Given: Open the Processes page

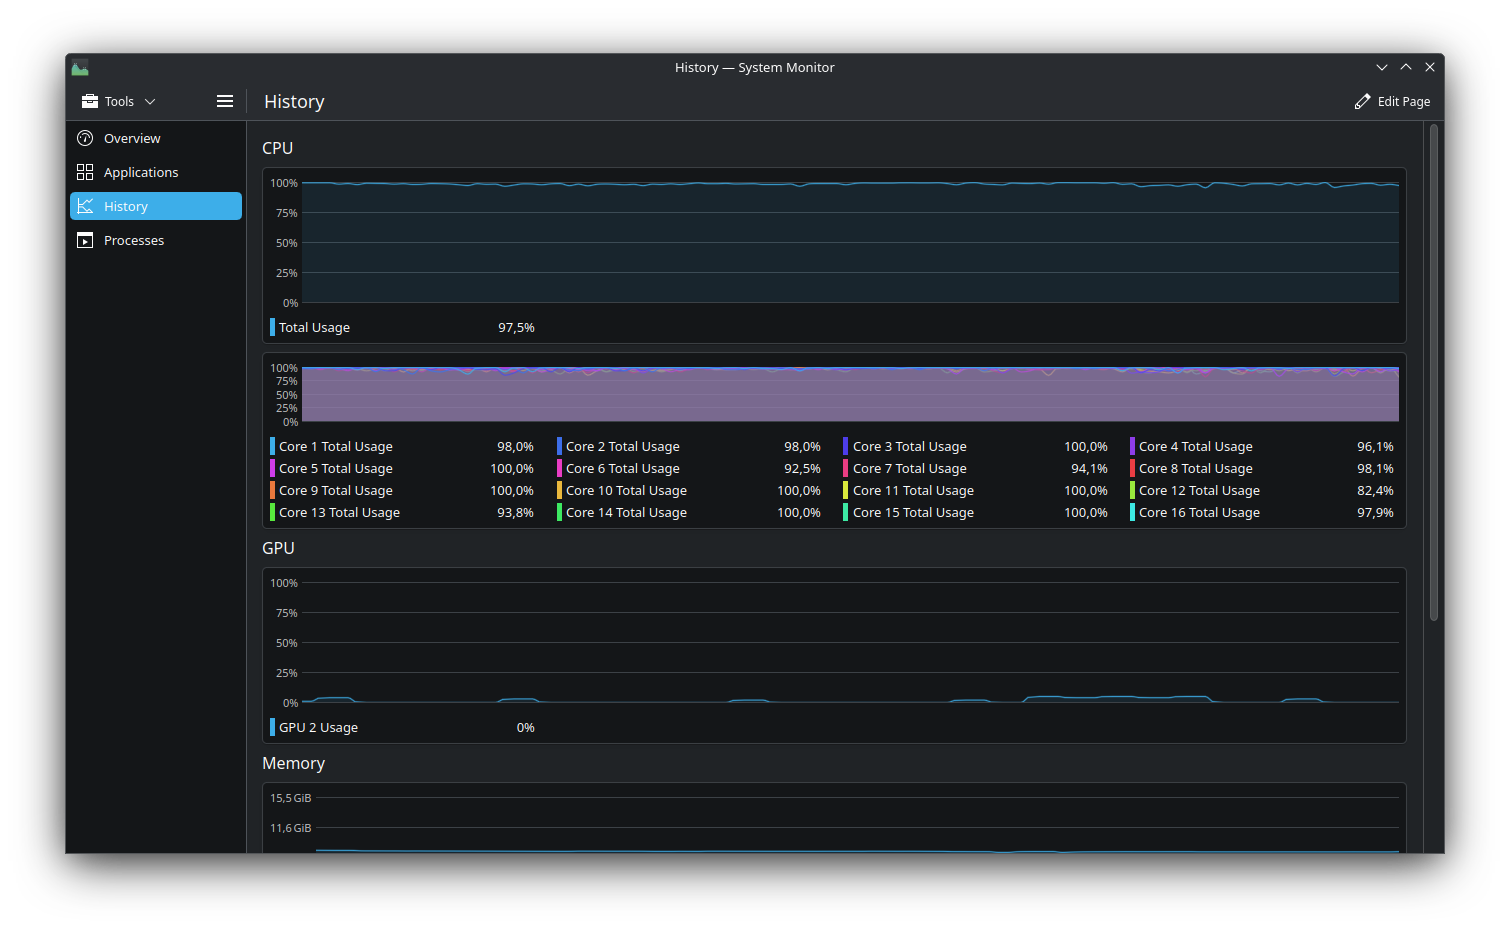Looking at the screenshot, I should point(134,240).
